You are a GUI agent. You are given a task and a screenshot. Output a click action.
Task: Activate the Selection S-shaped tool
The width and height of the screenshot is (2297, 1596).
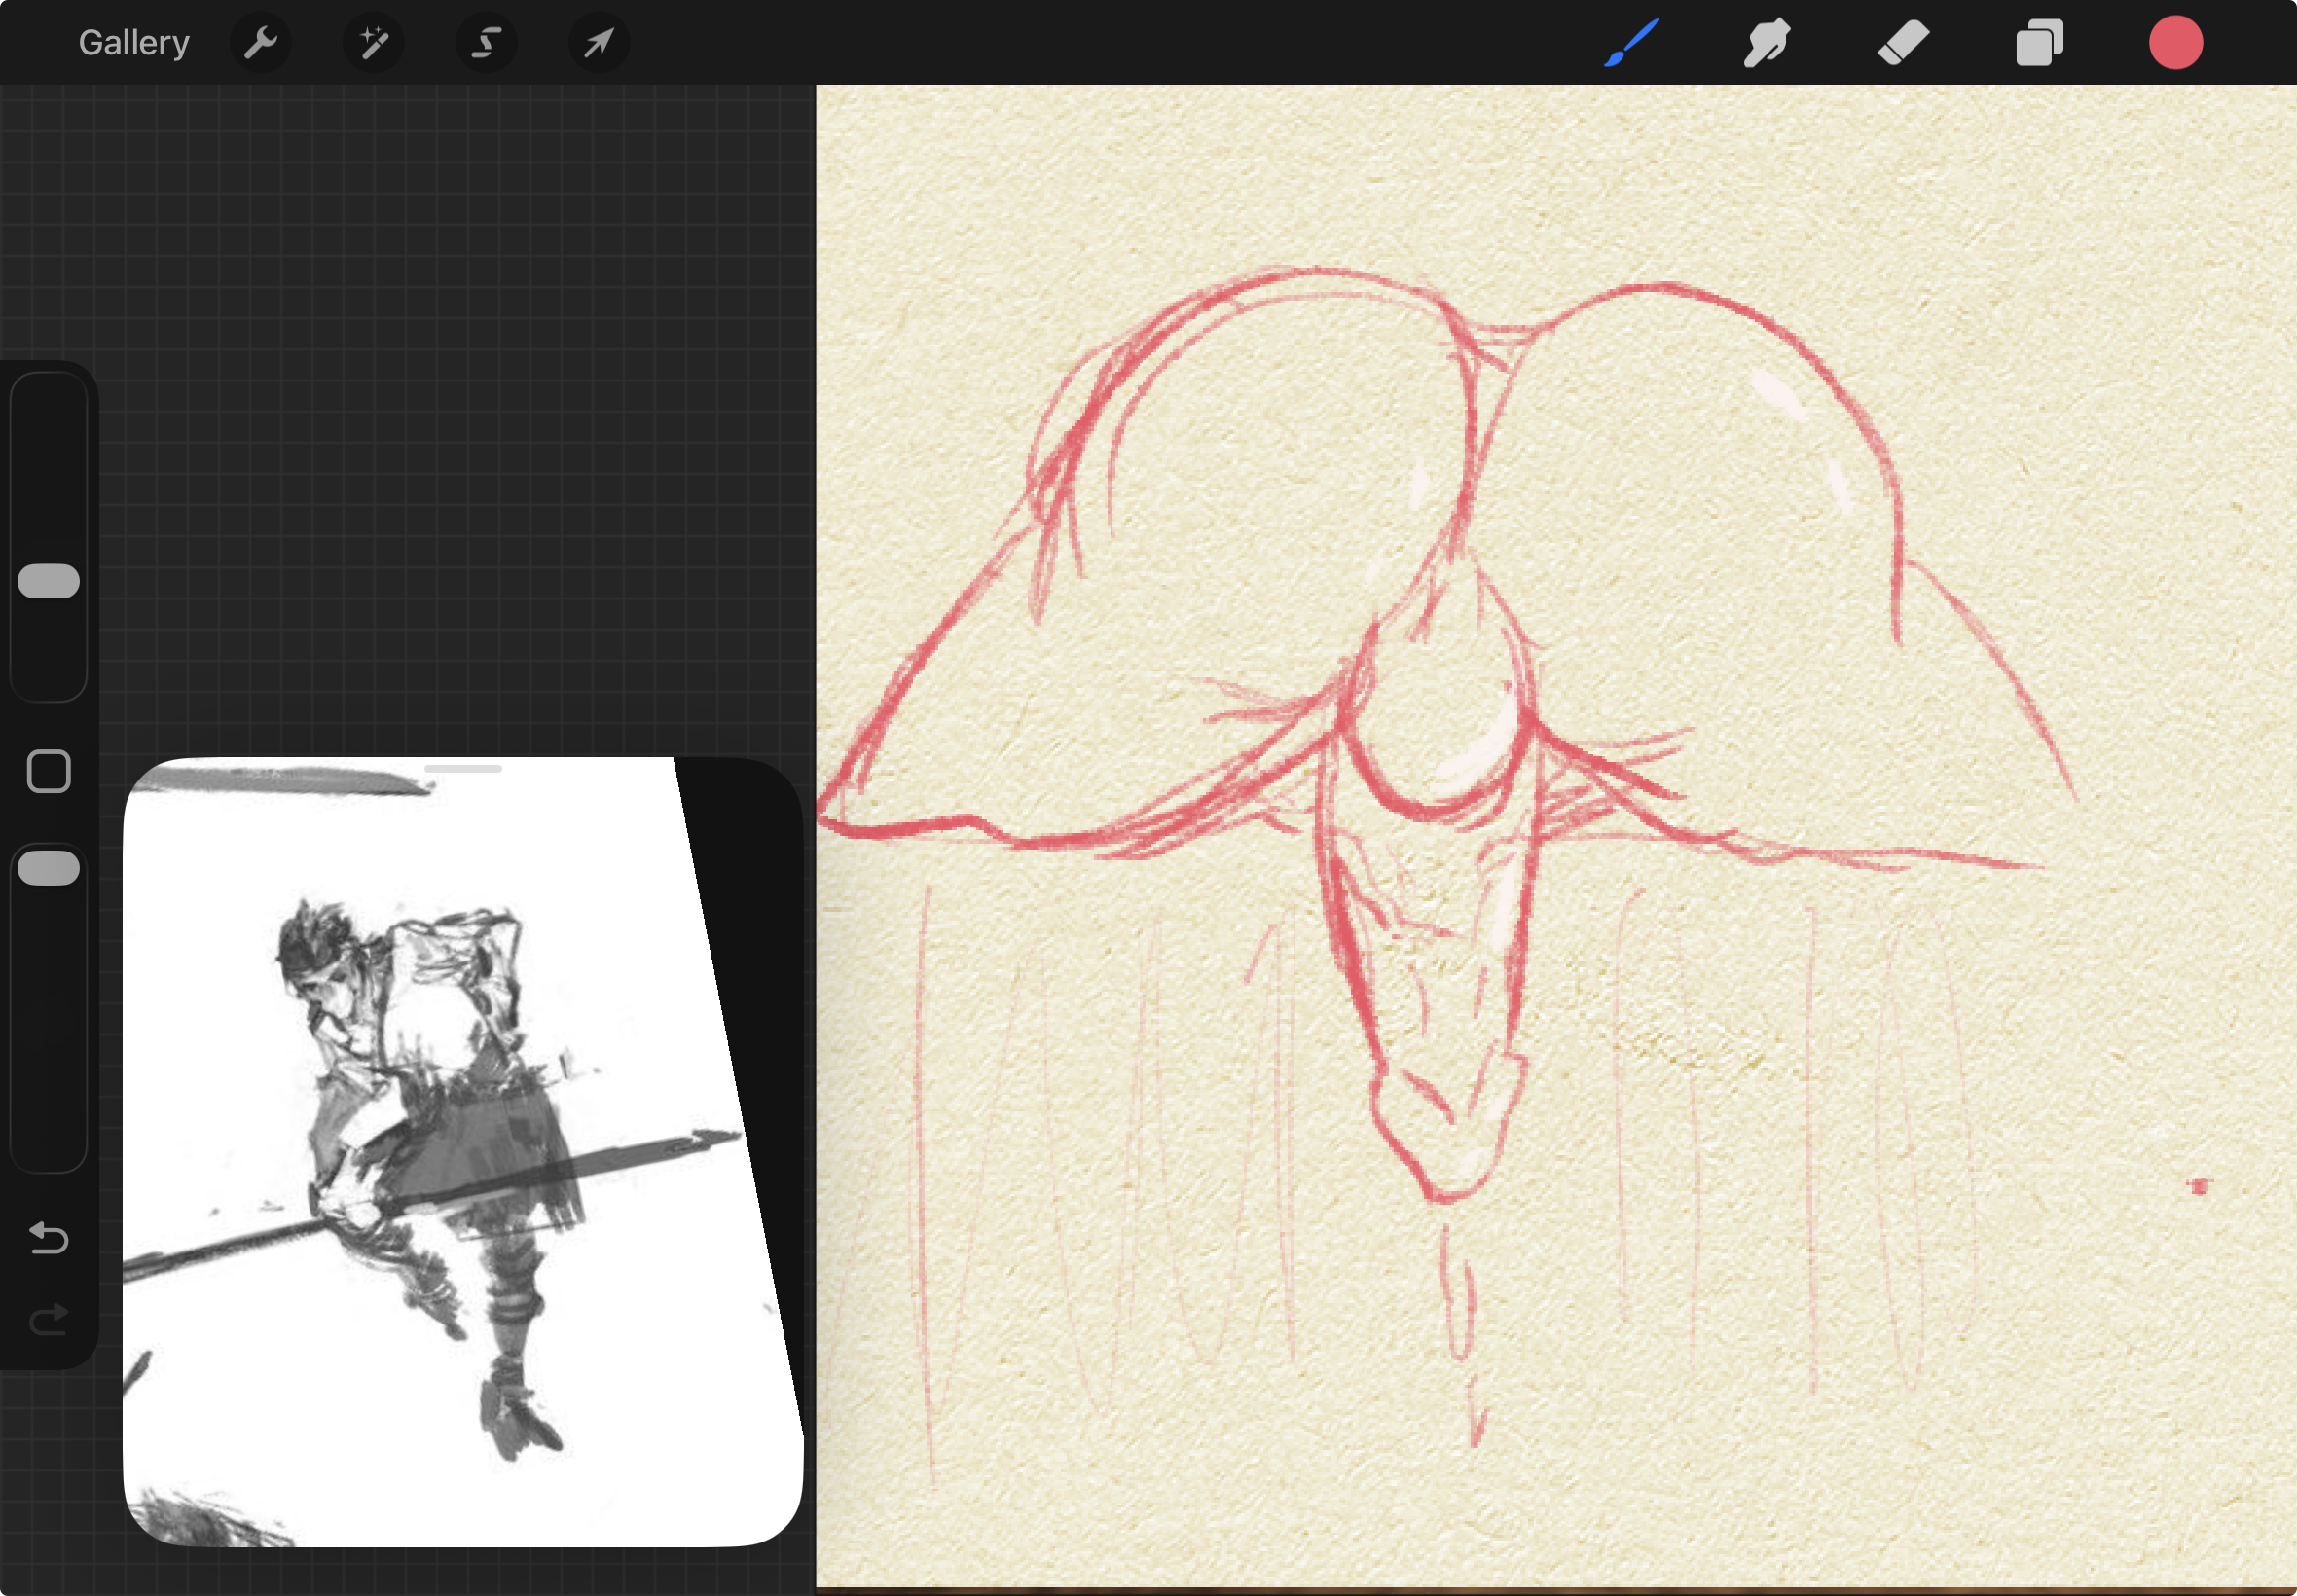486,43
